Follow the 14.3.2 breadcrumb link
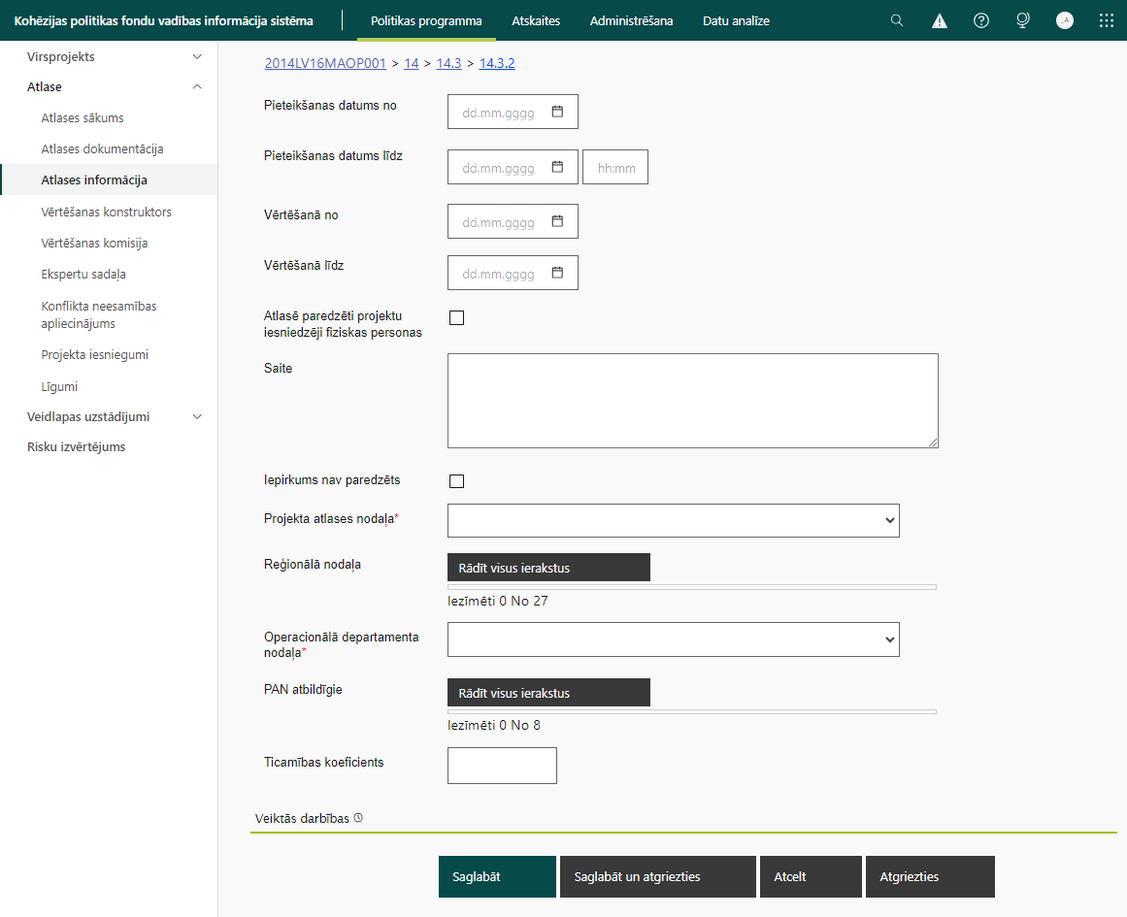Screen dimensions: 1127x917 coord(497,63)
